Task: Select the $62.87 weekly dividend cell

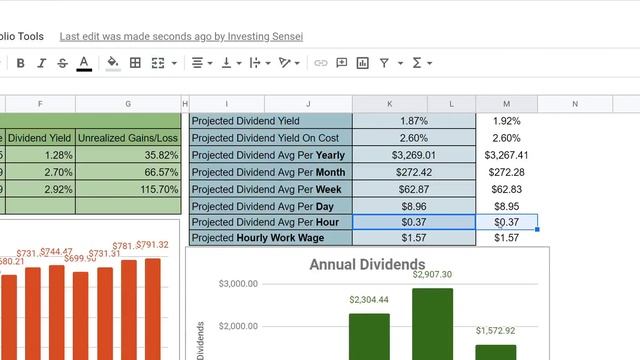Action: click(414, 189)
